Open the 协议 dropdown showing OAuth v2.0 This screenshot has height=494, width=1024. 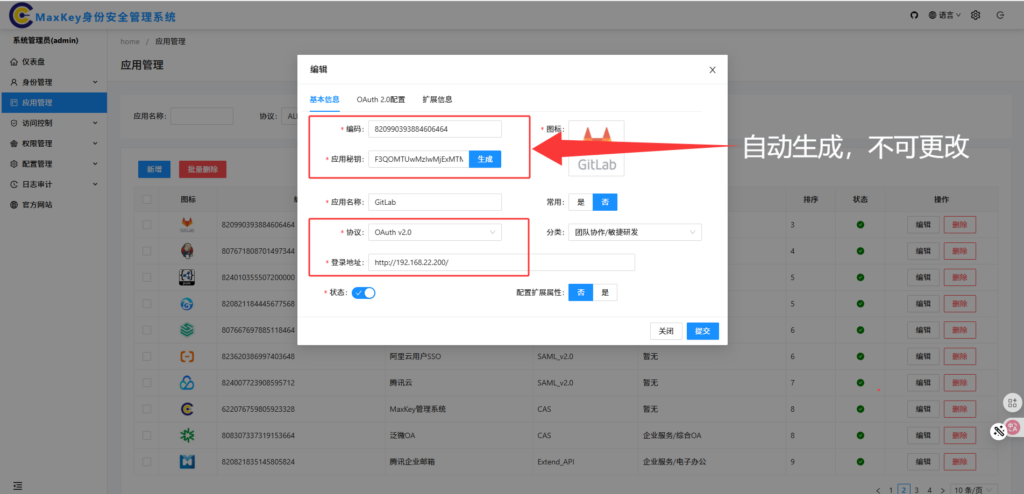tap(435, 232)
